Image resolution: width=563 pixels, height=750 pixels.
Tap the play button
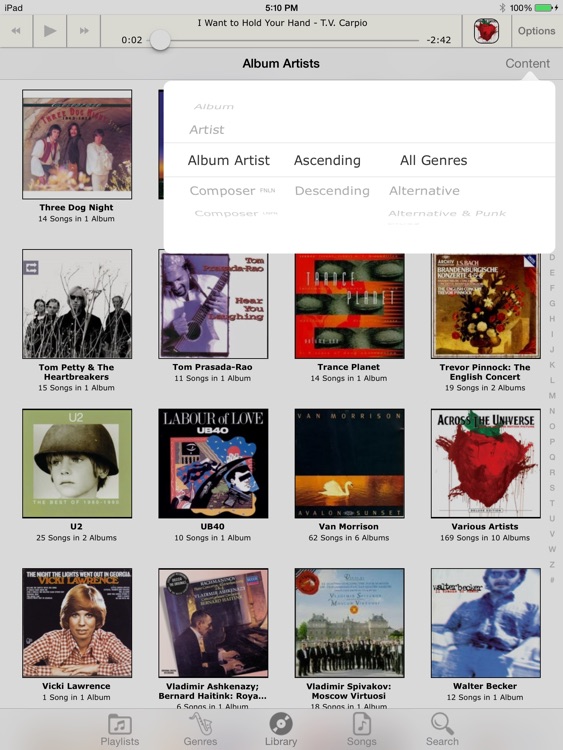pyautogui.click(x=50, y=31)
